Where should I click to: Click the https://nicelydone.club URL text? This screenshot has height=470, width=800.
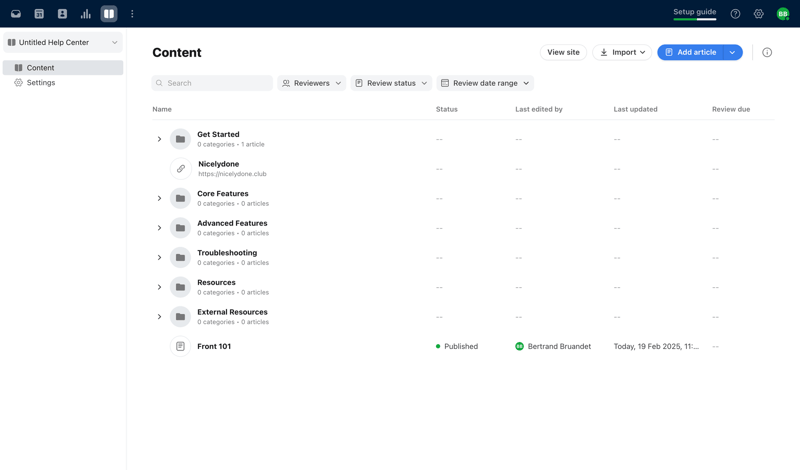coord(232,174)
